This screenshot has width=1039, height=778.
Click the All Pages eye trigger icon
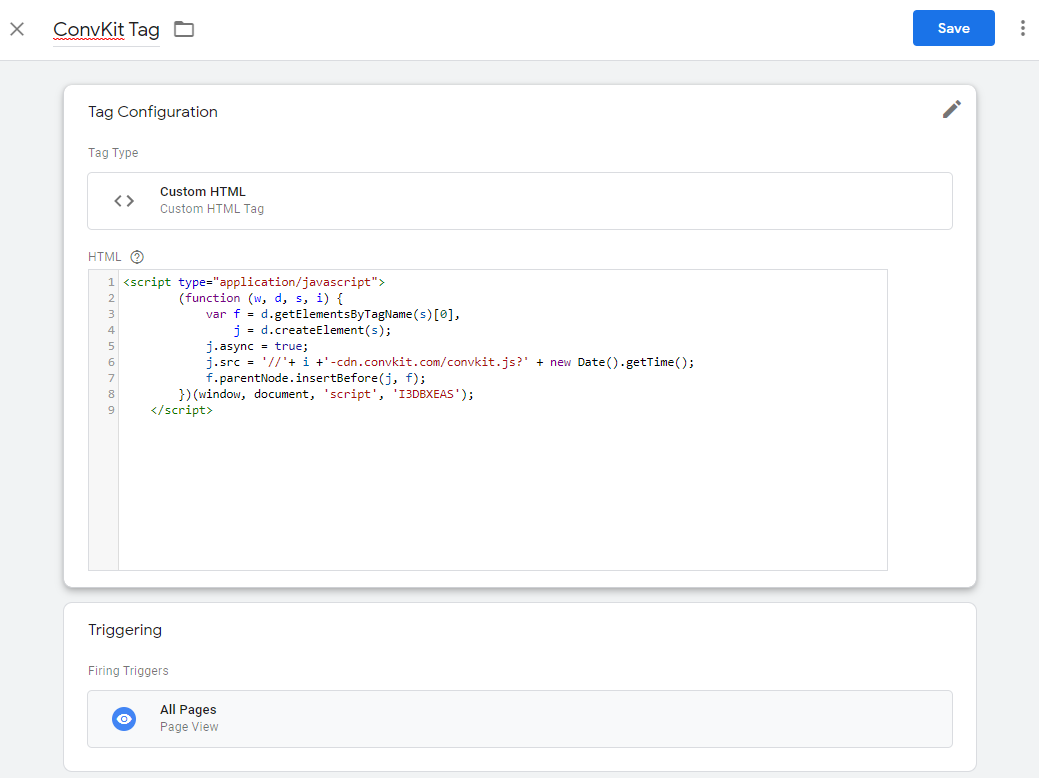coord(124,719)
